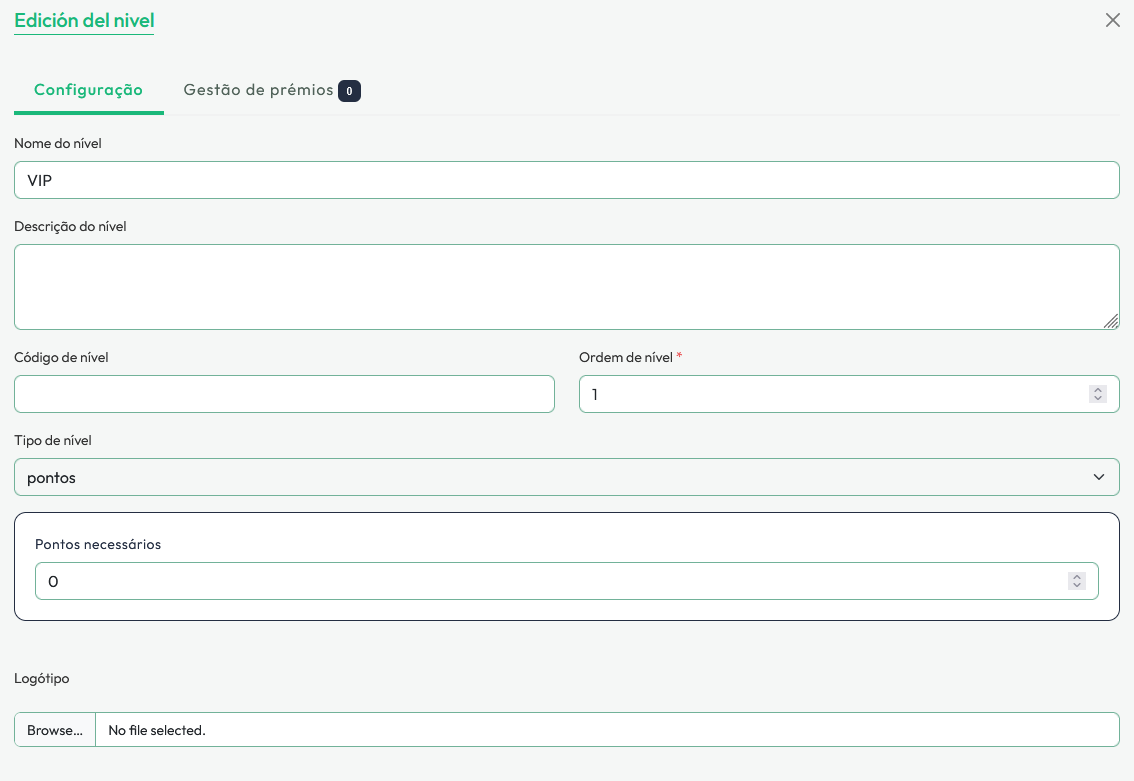Close the Edición del nivel dialog
1134x781 pixels.
(1112, 20)
